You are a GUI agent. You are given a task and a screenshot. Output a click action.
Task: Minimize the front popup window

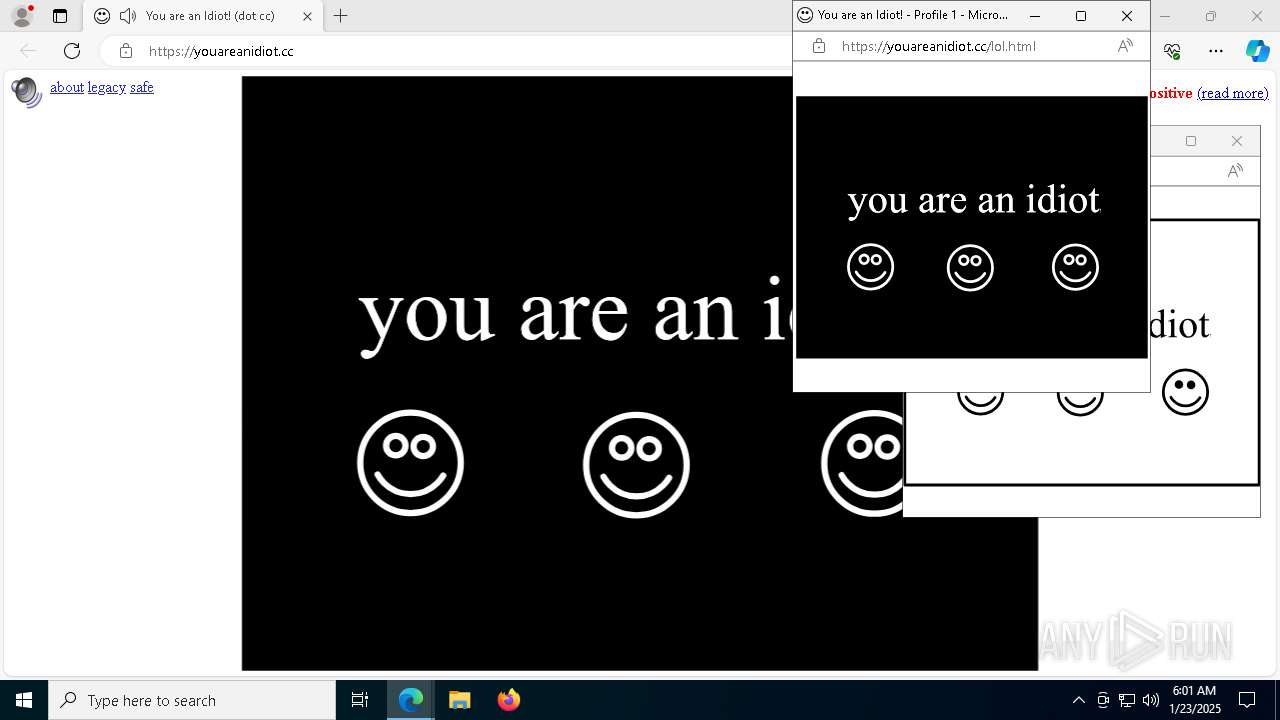coord(1035,16)
